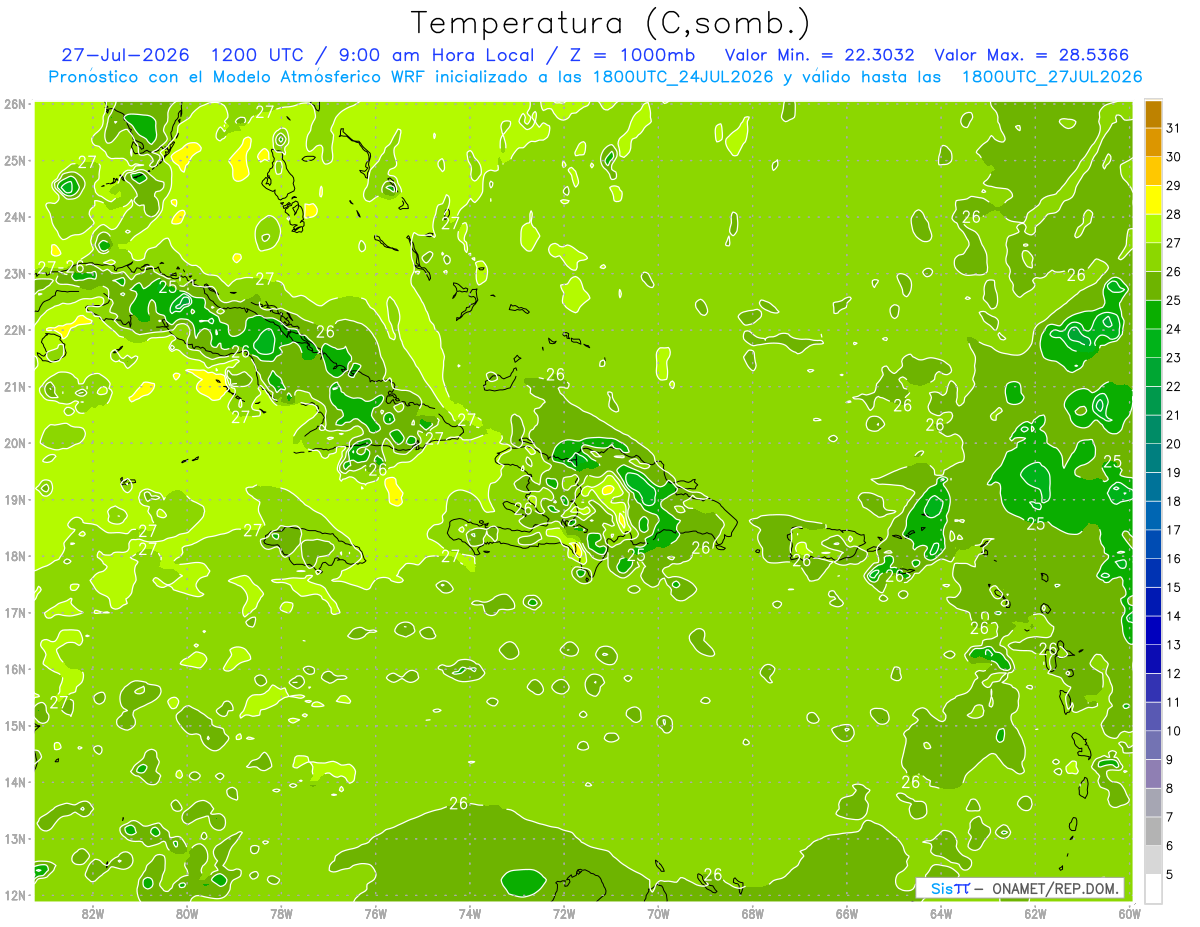
Task: Click the "82W" longitude label
Action: (x=93, y=913)
